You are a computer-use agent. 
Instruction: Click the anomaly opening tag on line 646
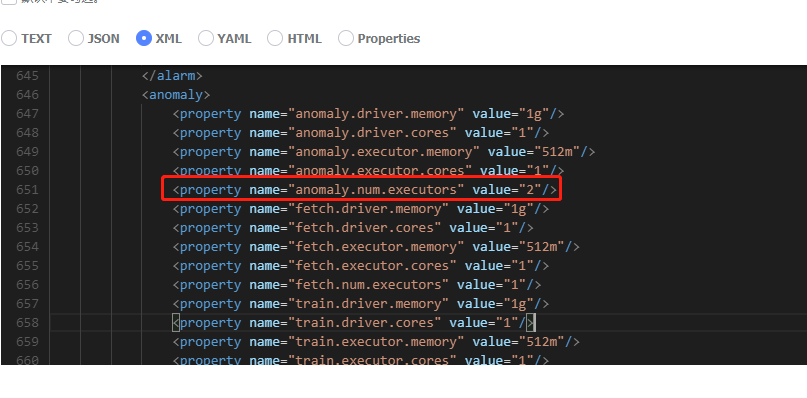pyautogui.click(x=176, y=95)
